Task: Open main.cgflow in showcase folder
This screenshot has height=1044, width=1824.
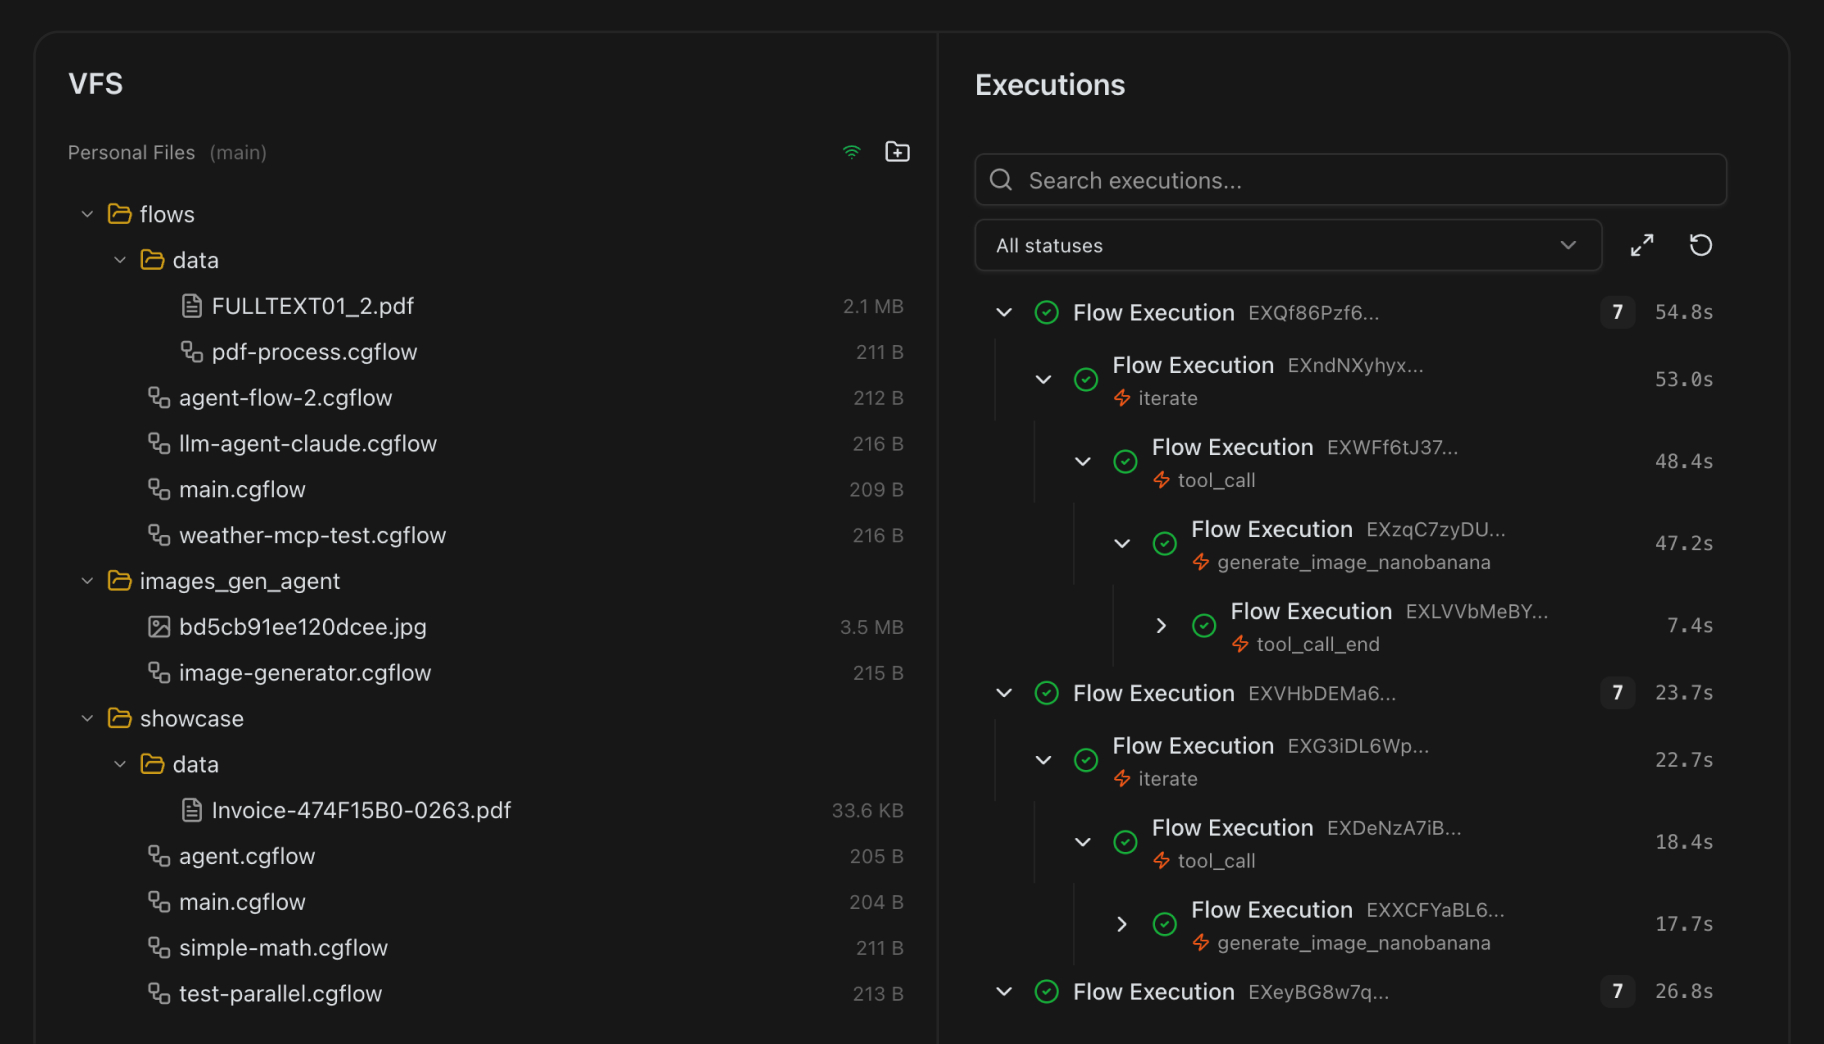Action: [242, 902]
